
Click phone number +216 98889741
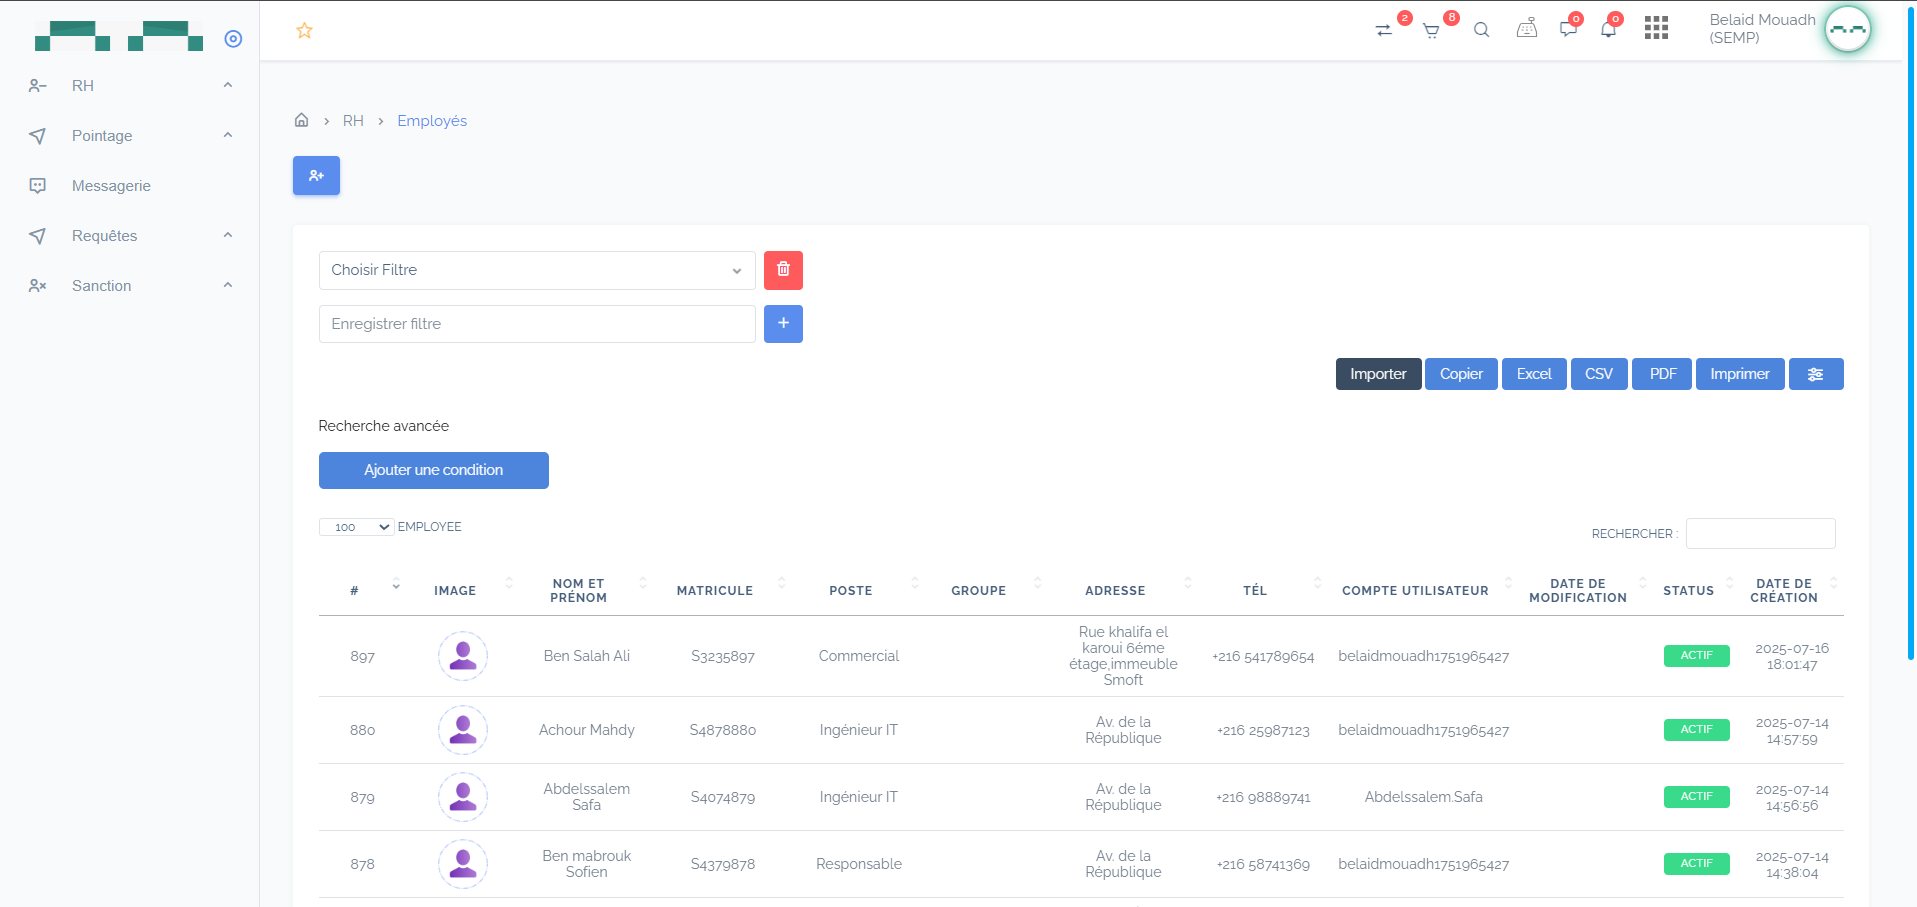tap(1263, 797)
